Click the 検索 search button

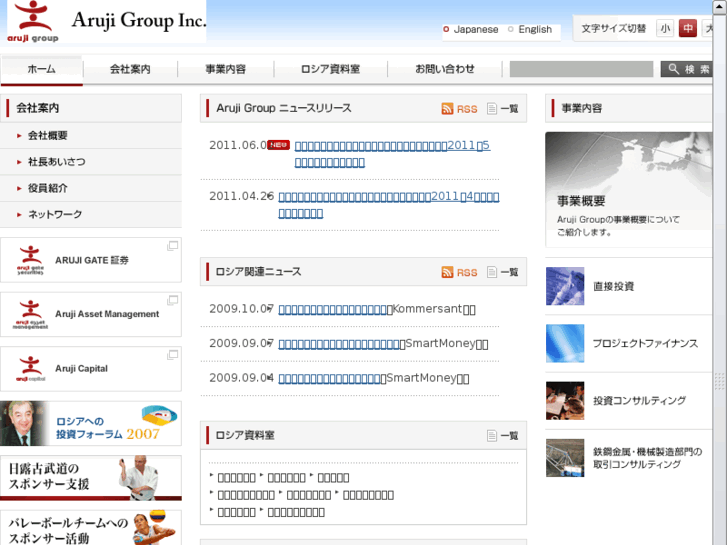(x=687, y=69)
